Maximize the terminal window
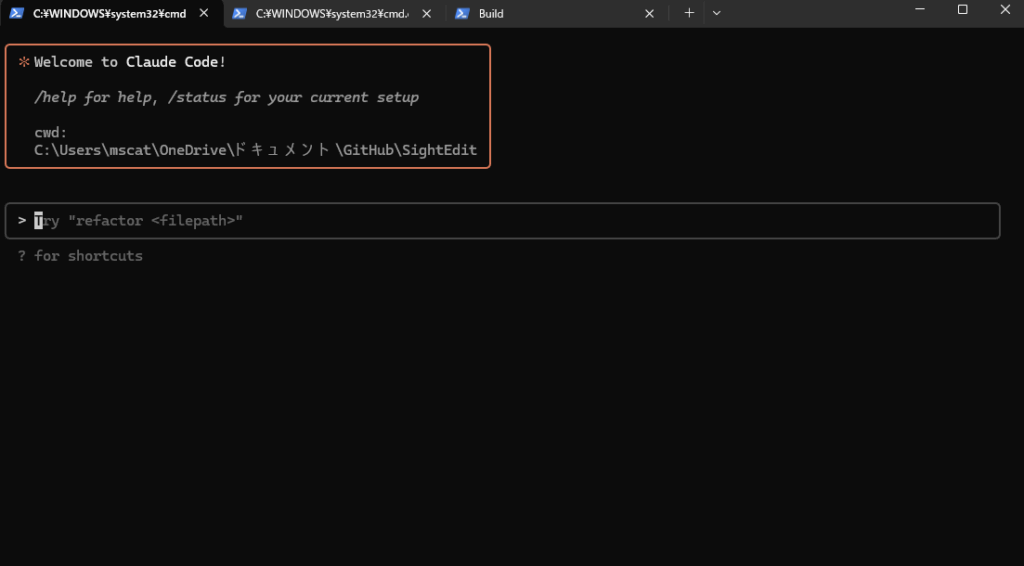The width and height of the screenshot is (1024, 566). [x=962, y=10]
